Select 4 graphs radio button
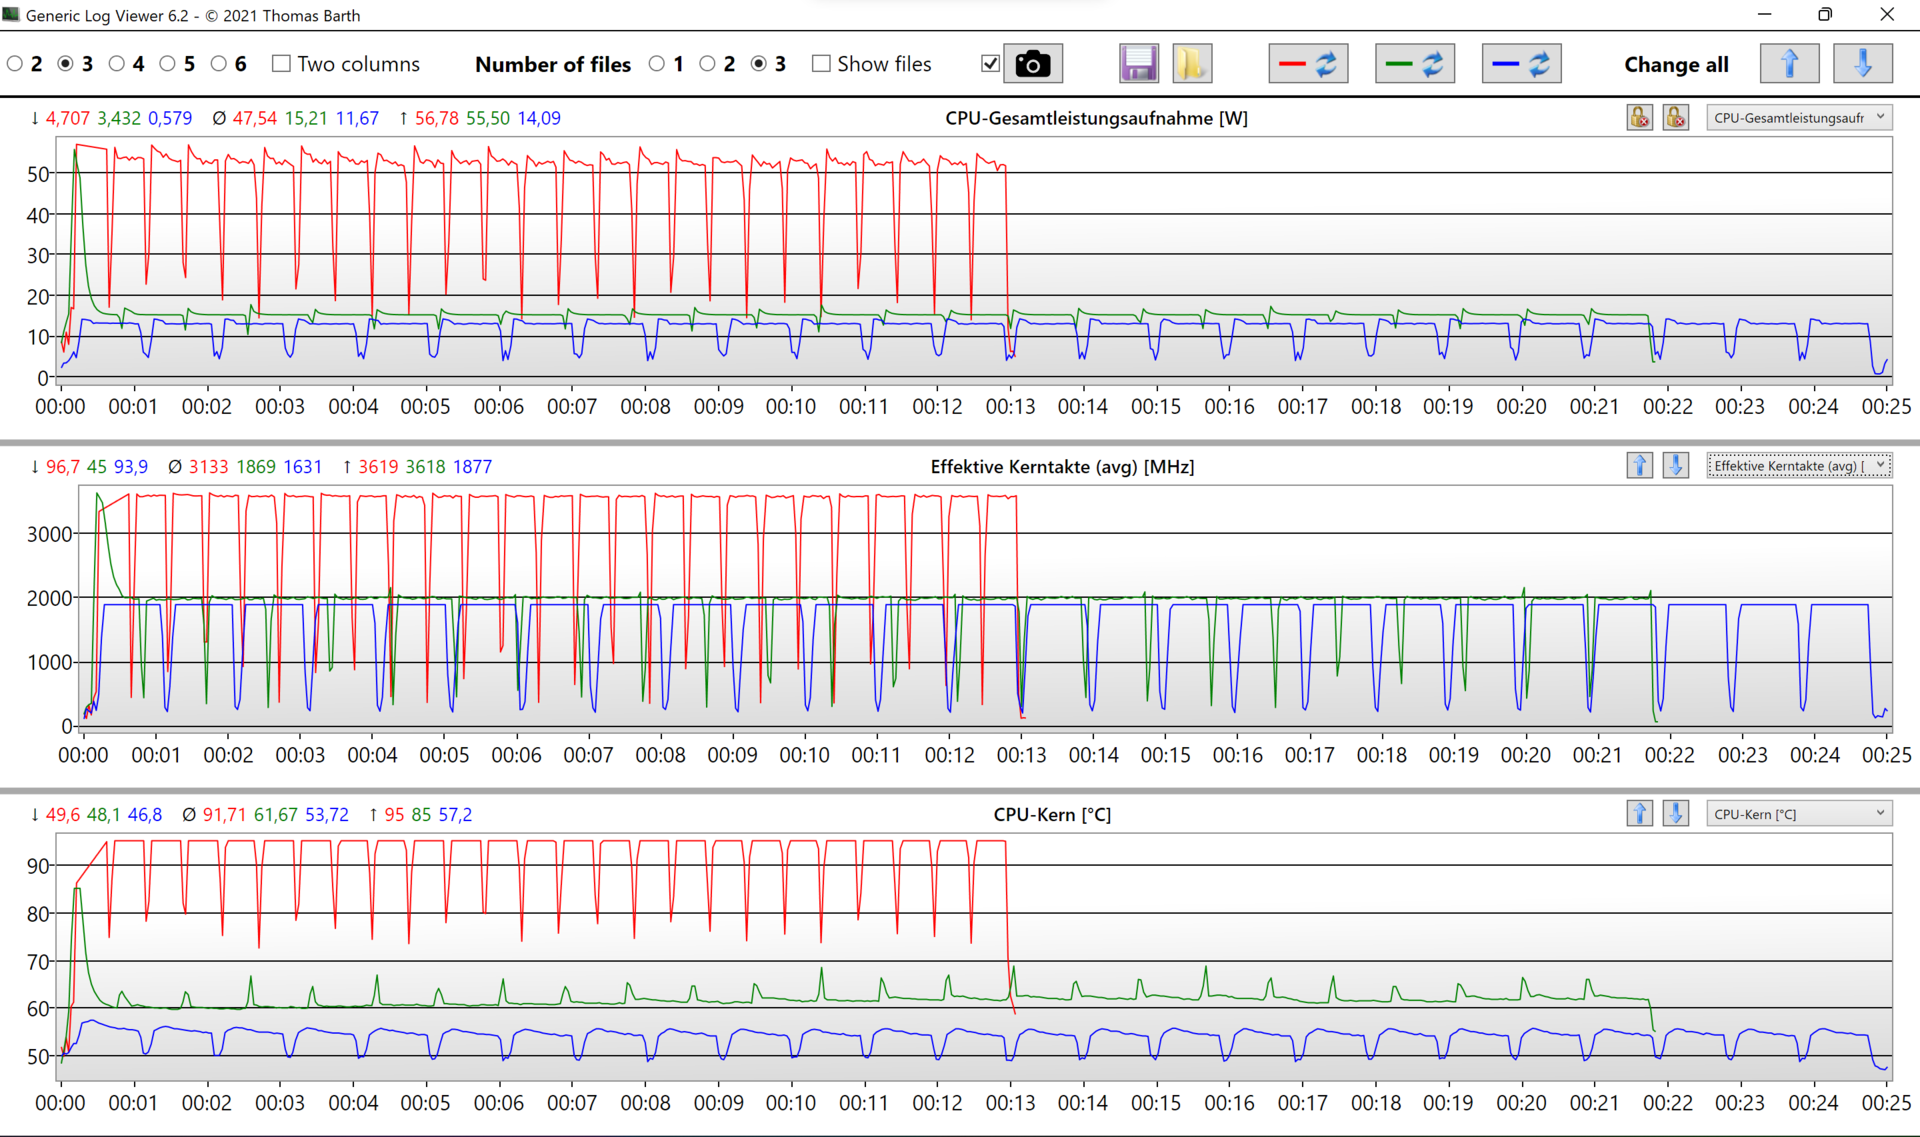The image size is (1920, 1137). click(117, 64)
